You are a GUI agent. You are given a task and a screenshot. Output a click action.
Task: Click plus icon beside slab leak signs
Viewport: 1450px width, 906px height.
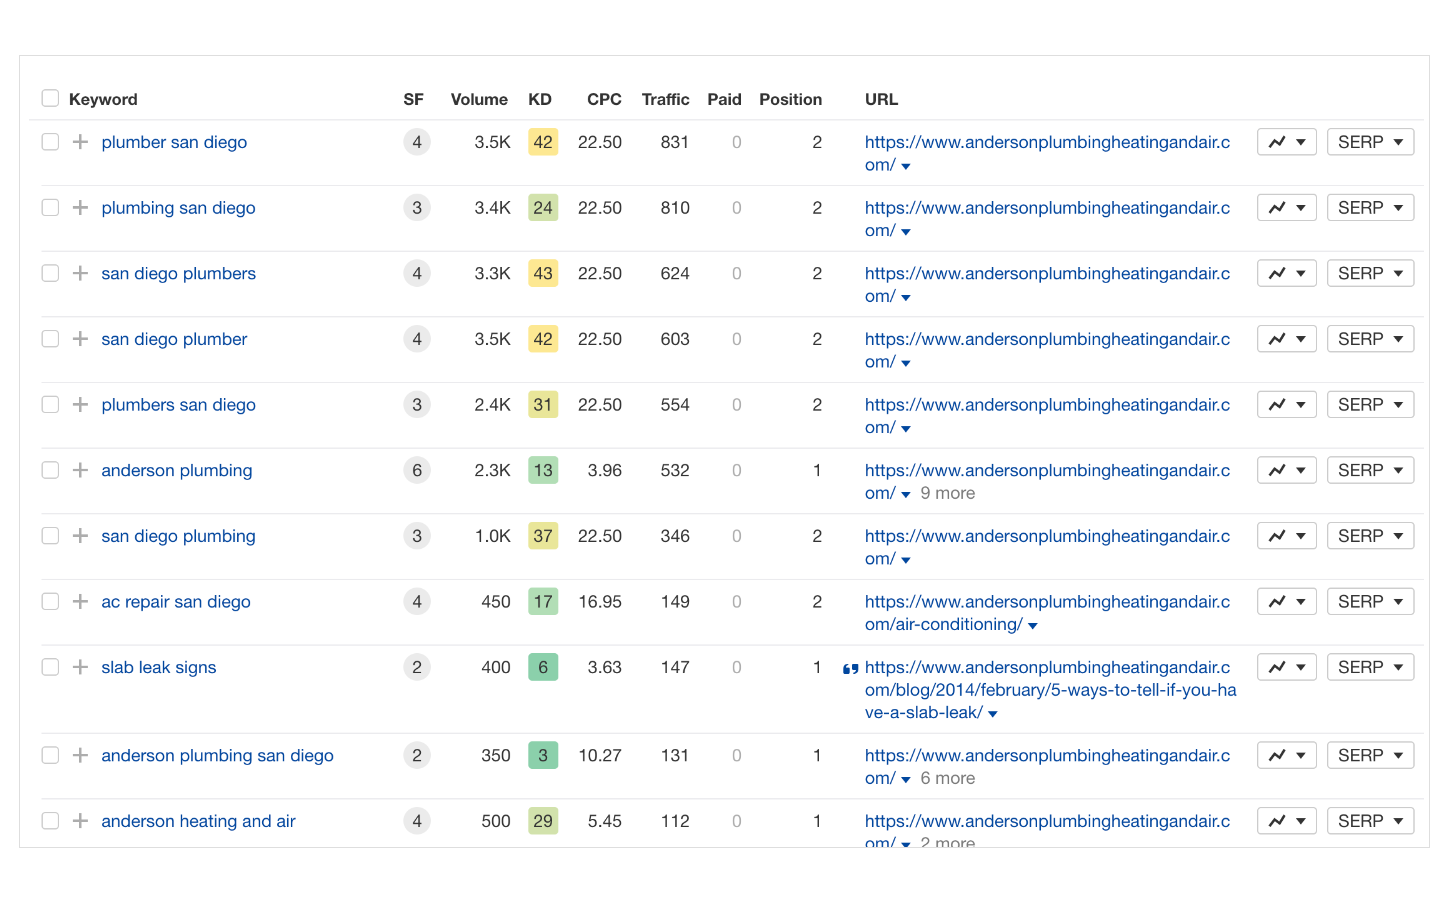point(80,667)
